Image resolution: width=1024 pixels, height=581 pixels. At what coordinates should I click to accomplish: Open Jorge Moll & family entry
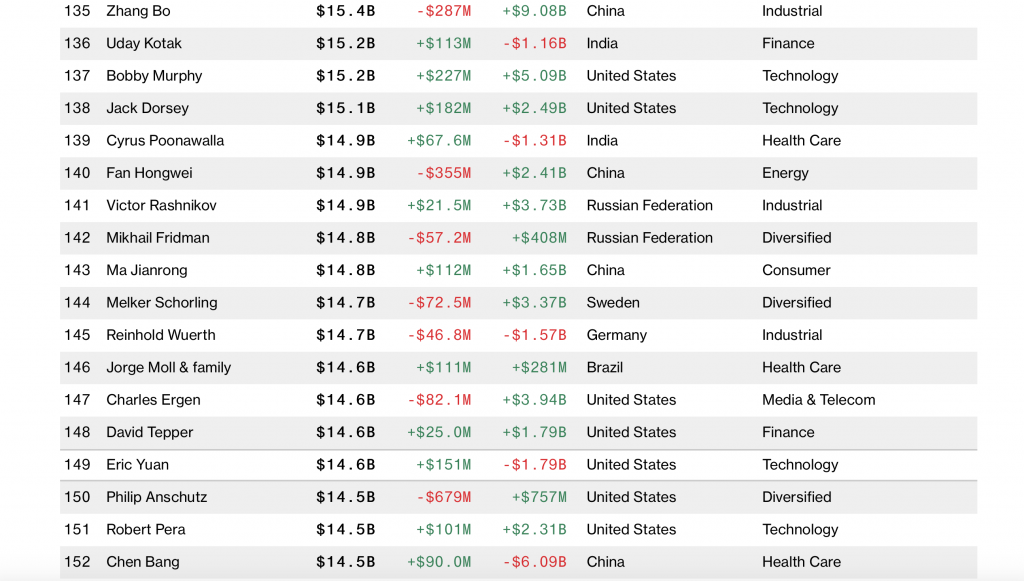click(168, 367)
